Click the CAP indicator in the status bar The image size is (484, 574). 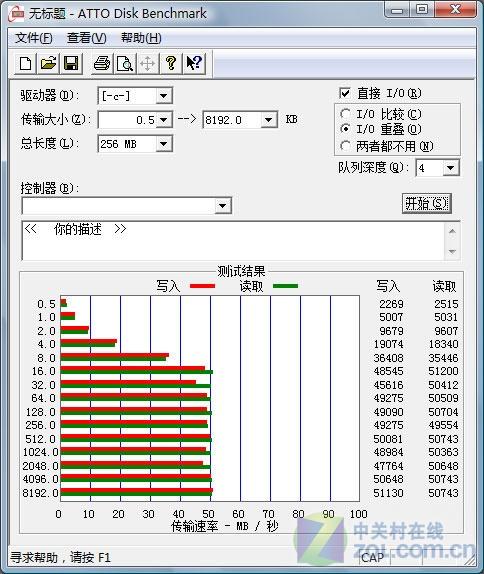[372, 558]
